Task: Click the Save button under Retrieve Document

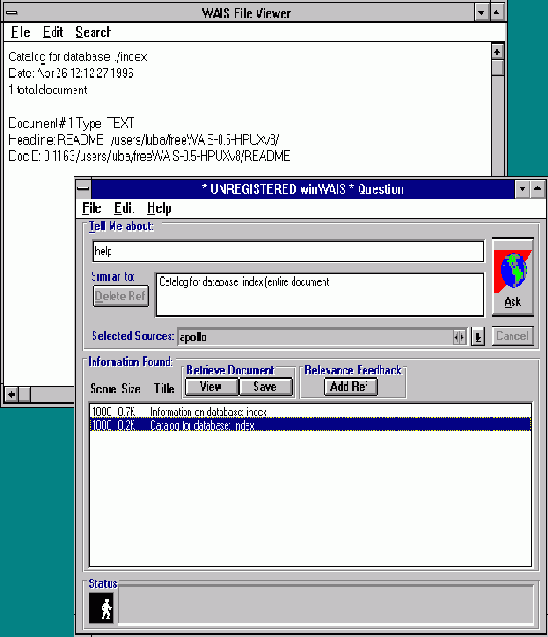Action: 266,386
